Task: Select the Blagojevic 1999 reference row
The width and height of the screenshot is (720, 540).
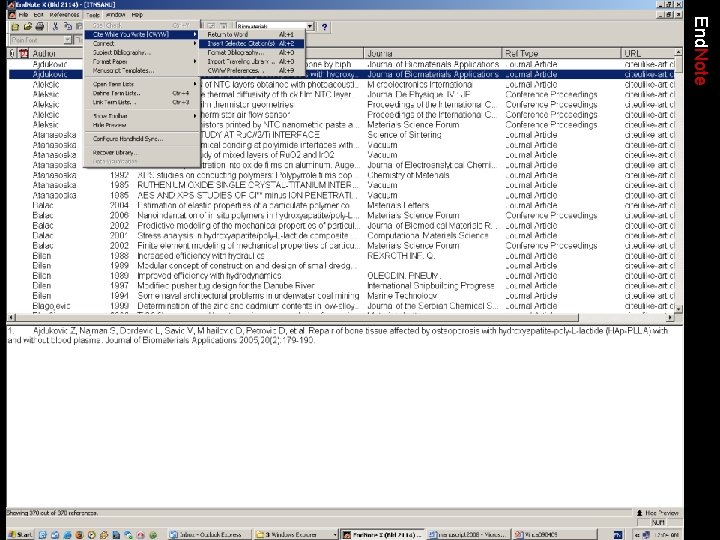Action: point(341,306)
